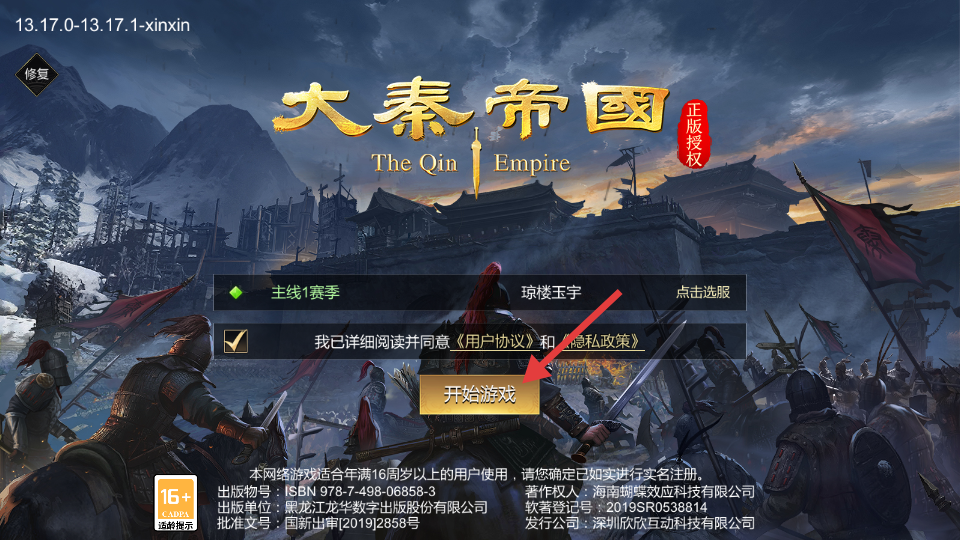Image resolution: width=960 pixels, height=540 pixels.
Task: Click the version text 13.17.0-13.17.1-xinxin
Action: coord(102,25)
